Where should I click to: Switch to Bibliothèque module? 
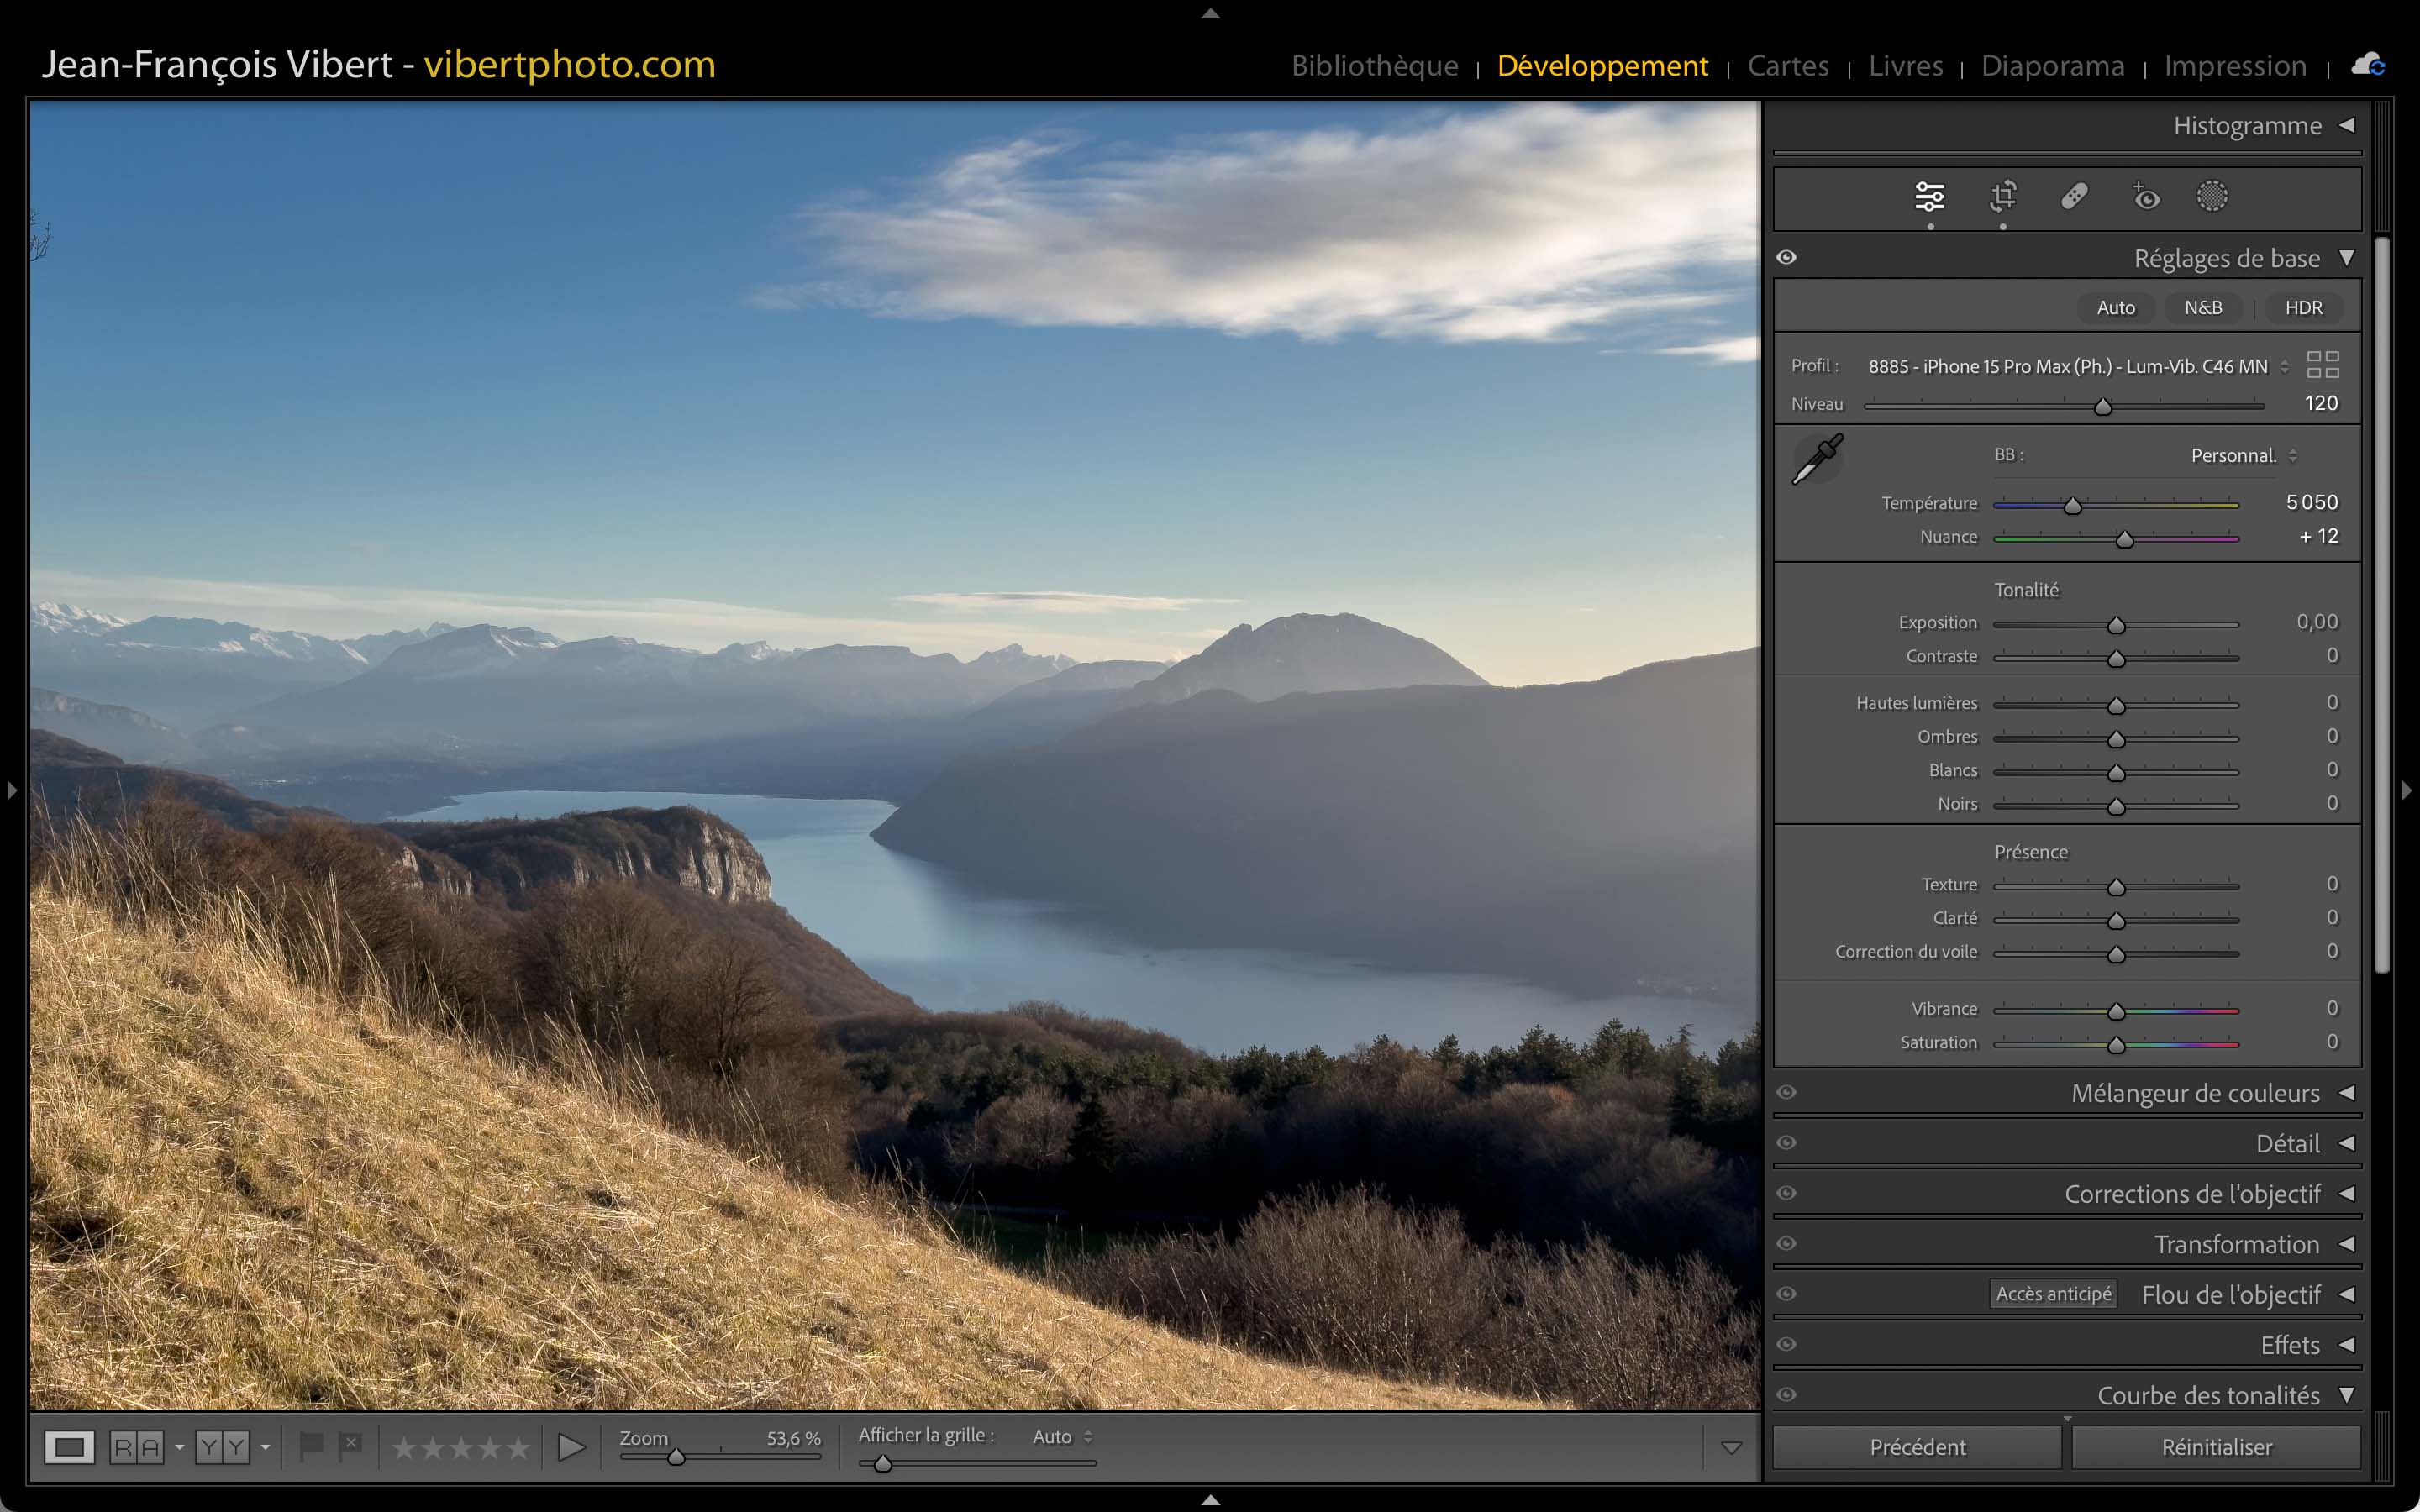coord(1374,66)
